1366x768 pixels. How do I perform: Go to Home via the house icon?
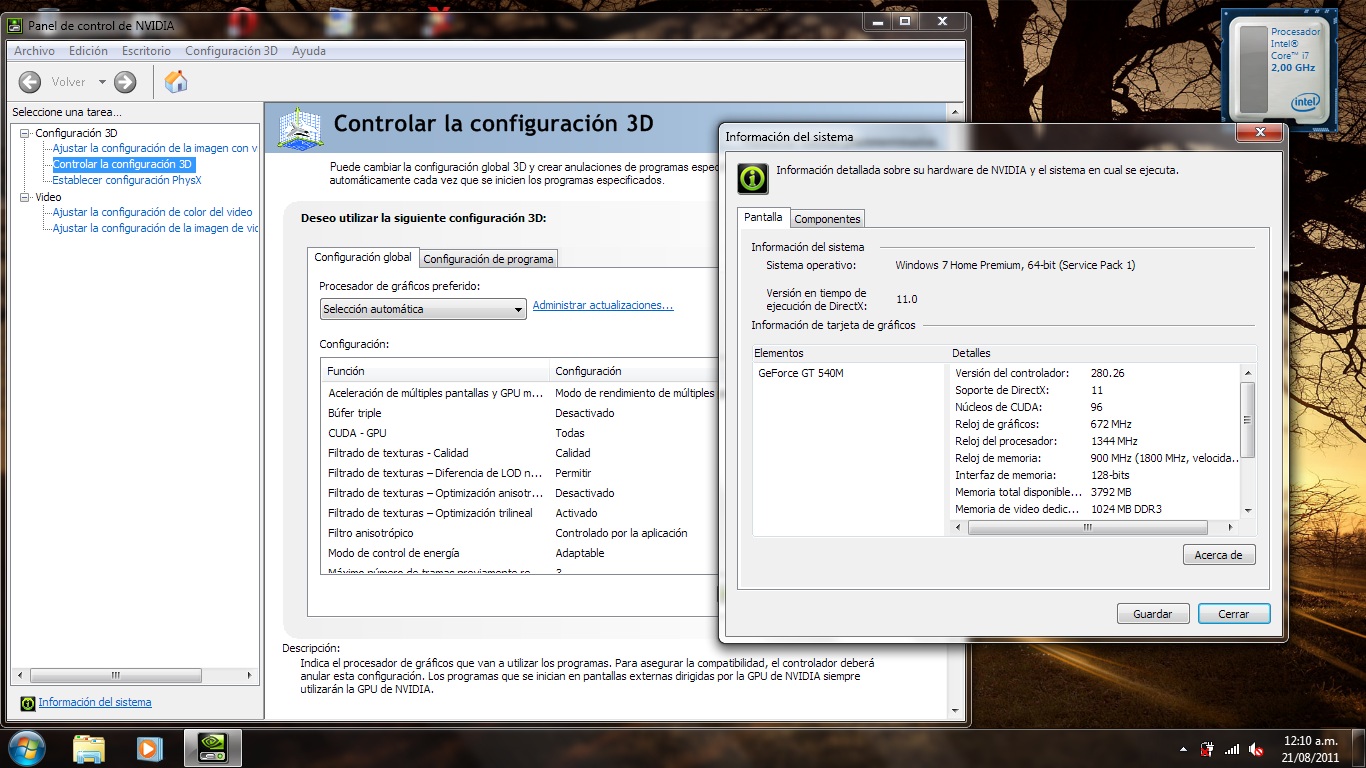[176, 81]
